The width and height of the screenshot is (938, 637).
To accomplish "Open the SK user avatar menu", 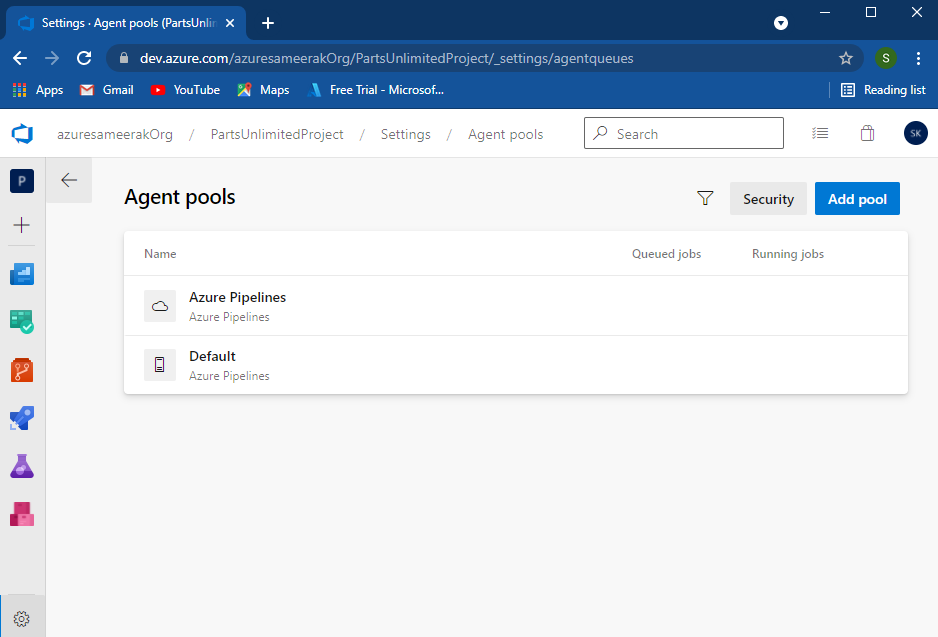I will tap(915, 132).
